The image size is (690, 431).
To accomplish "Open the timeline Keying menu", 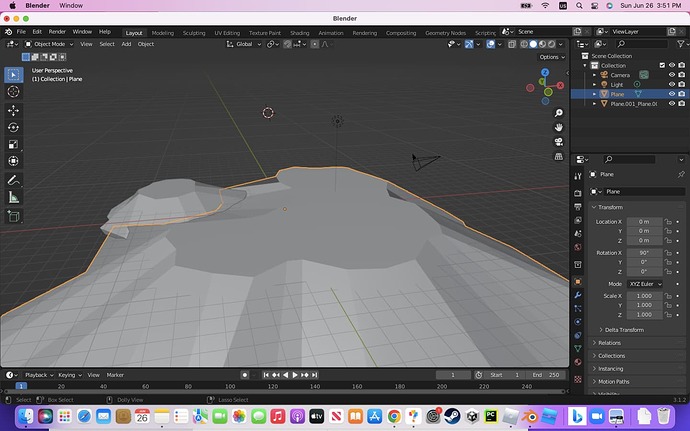I will click(70, 375).
